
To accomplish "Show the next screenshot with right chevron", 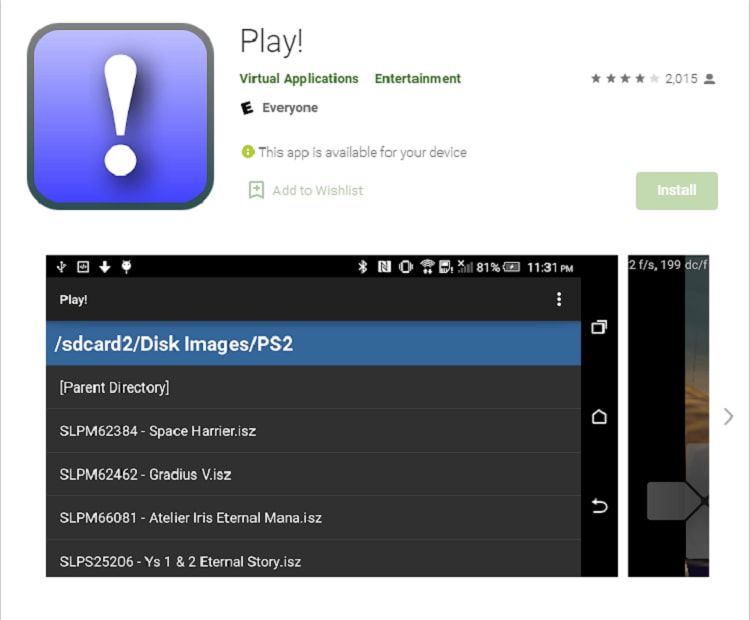I will tap(728, 417).
